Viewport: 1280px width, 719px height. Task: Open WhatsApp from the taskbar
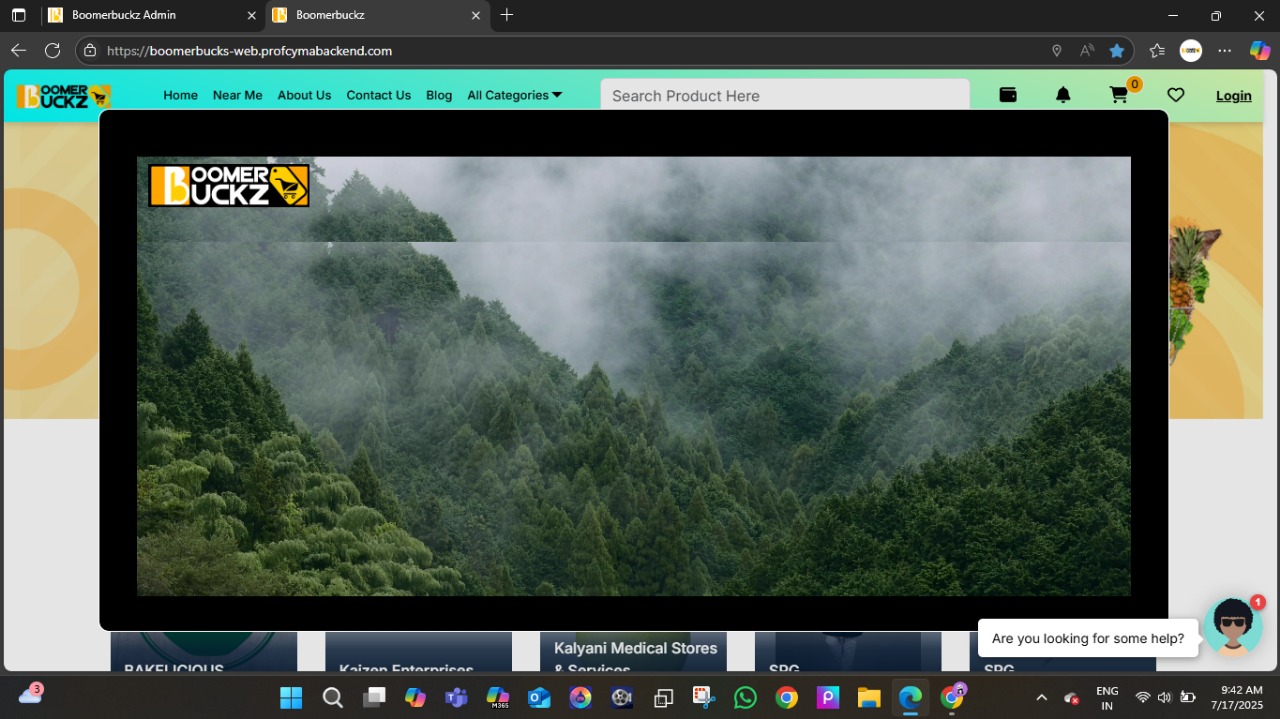(745, 698)
